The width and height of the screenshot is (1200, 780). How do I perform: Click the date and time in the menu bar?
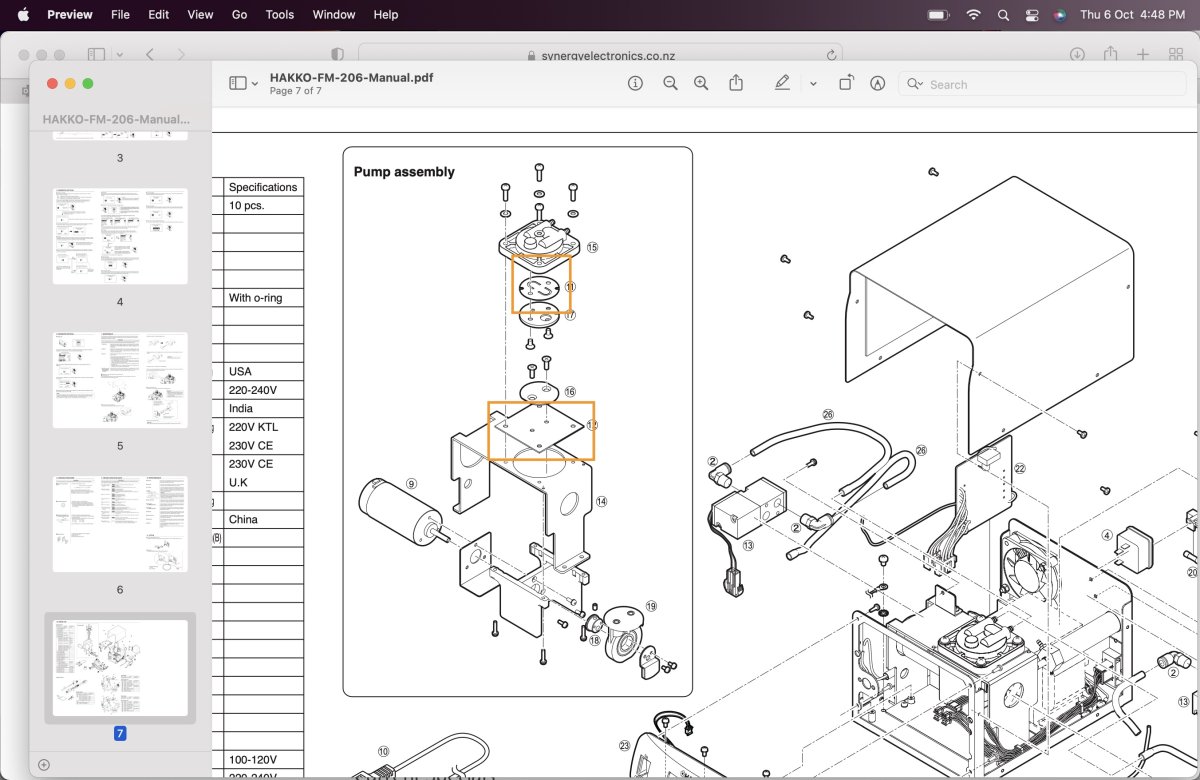pyautogui.click(x=1133, y=14)
